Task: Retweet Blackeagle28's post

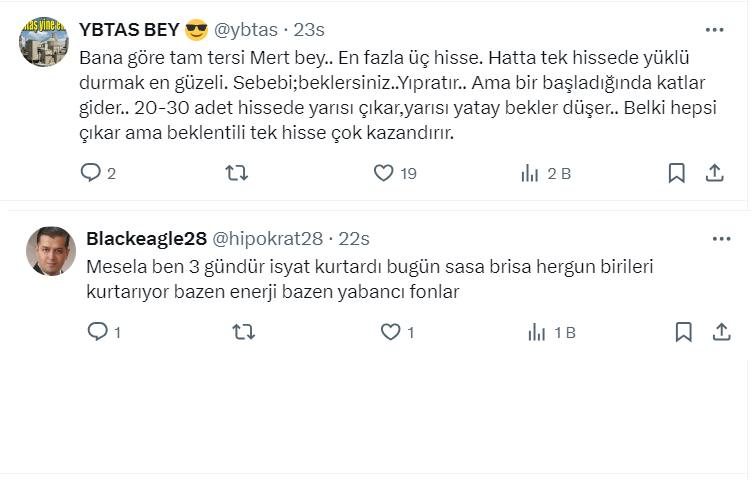Action: 243,332
